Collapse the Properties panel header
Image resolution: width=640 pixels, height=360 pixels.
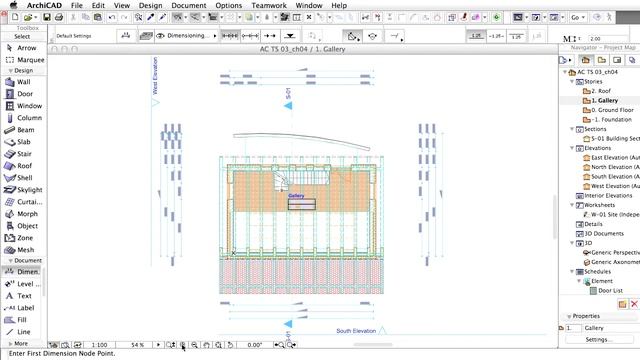click(569, 316)
